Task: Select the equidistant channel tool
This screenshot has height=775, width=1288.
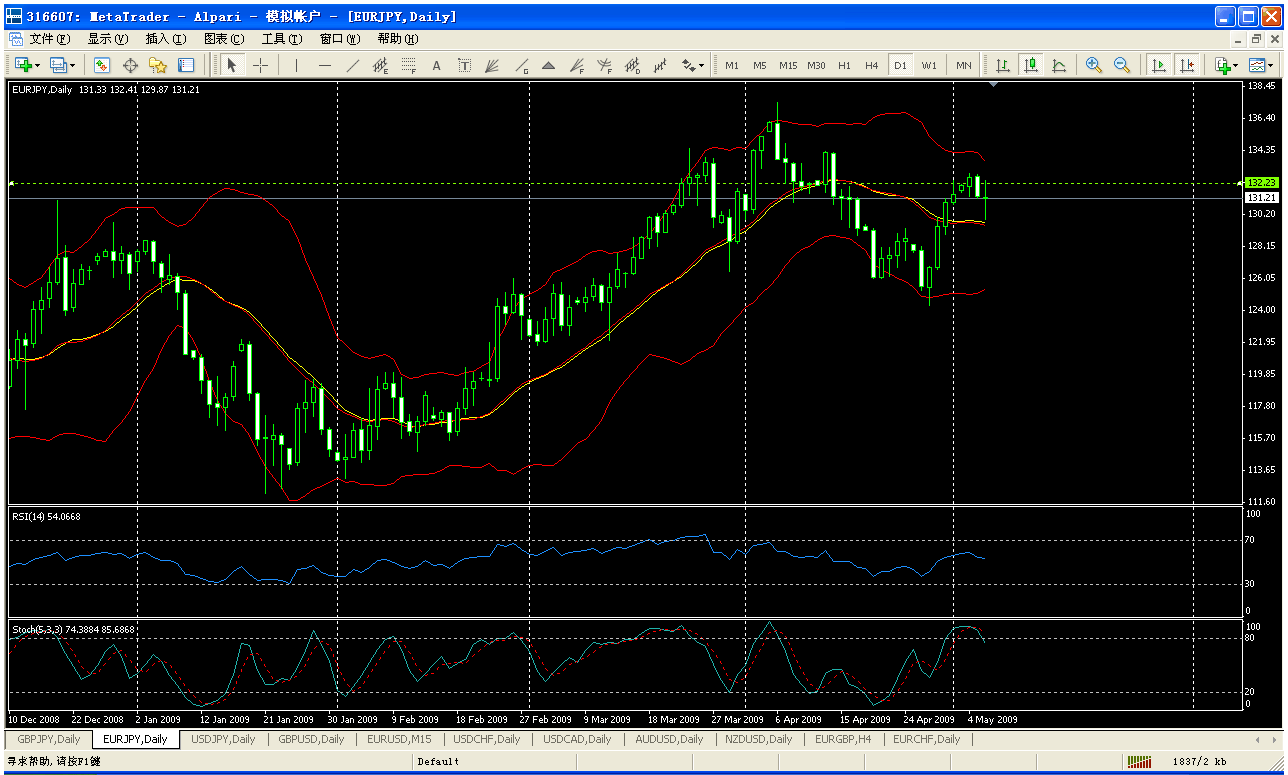Action: point(380,65)
